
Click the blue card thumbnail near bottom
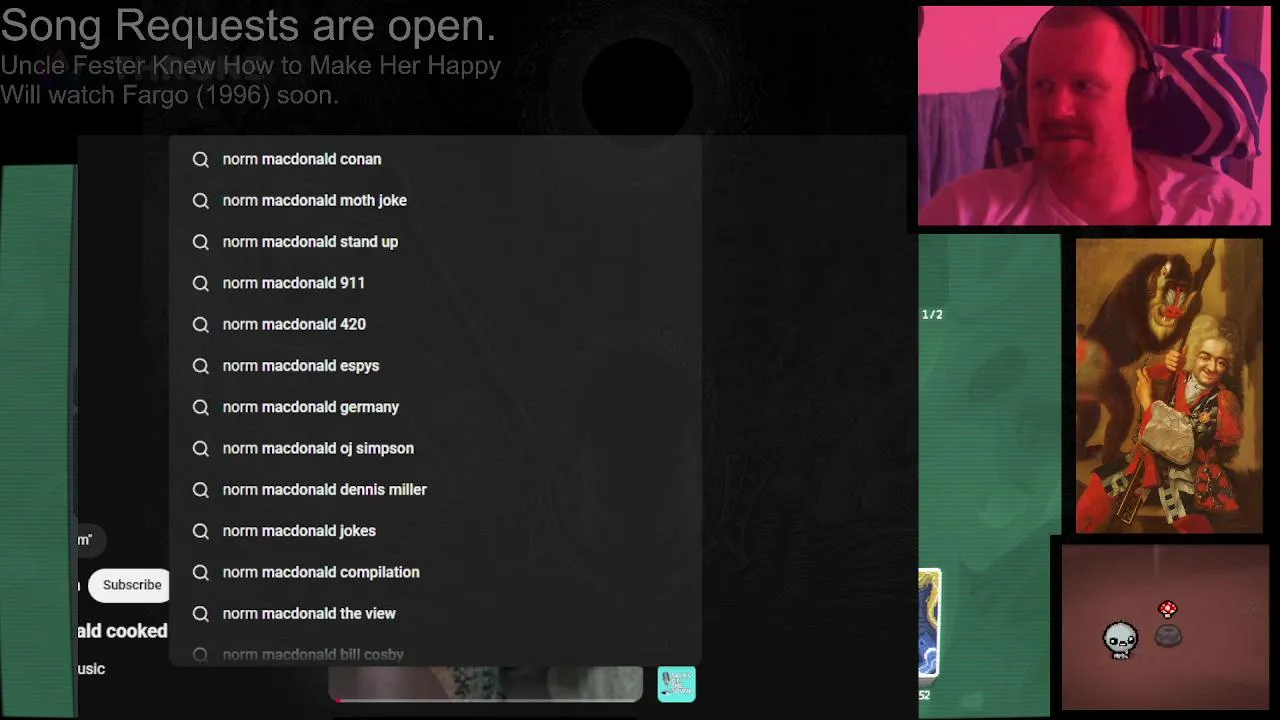pos(929,623)
